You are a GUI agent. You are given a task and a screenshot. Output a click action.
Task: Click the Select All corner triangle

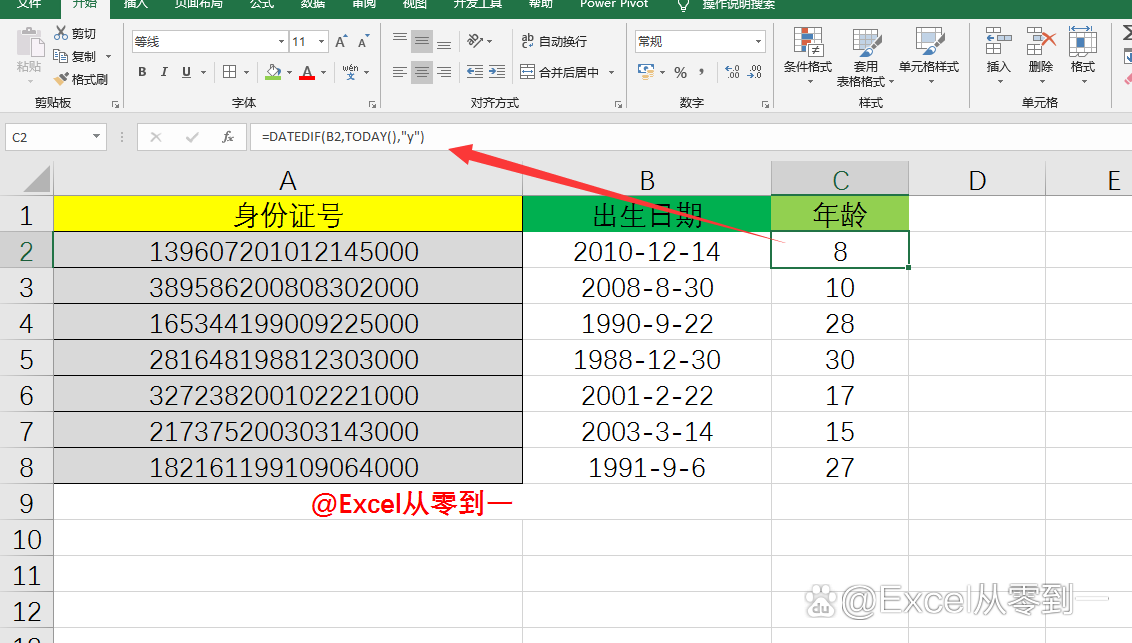pos(35,179)
